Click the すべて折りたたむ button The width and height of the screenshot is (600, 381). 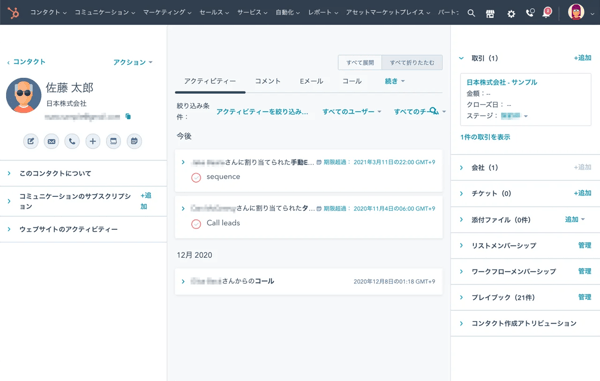click(x=412, y=62)
